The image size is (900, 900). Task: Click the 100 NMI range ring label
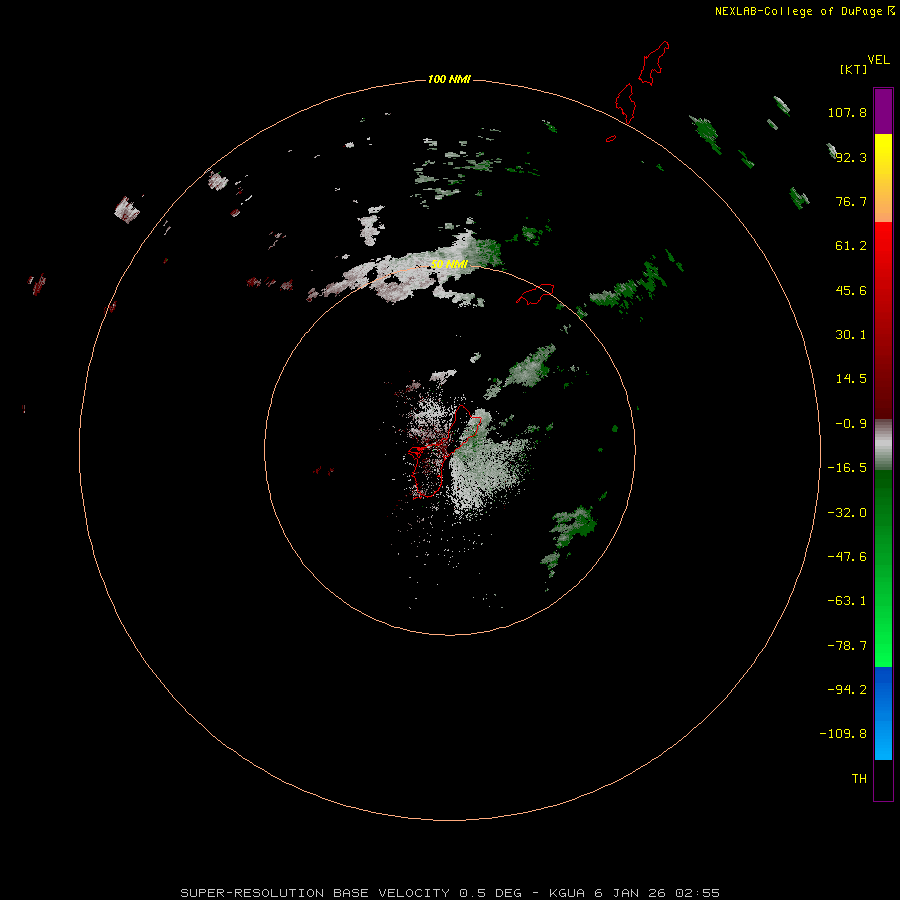point(449,79)
